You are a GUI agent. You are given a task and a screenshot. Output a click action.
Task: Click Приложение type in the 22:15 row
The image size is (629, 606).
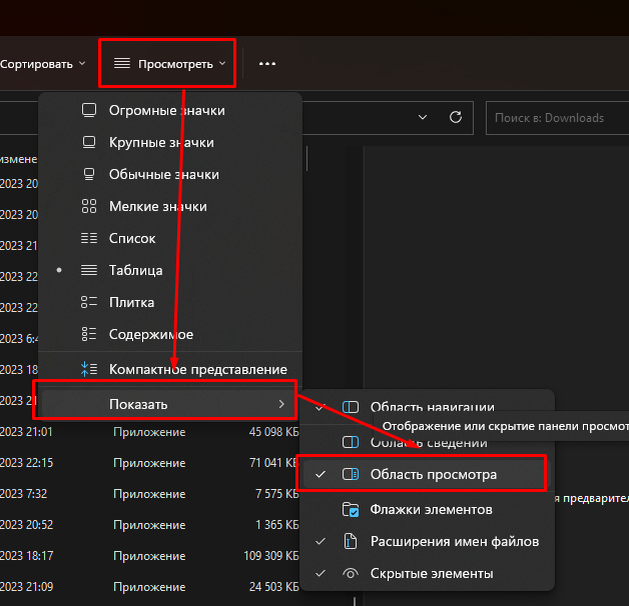[x=149, y=463]
